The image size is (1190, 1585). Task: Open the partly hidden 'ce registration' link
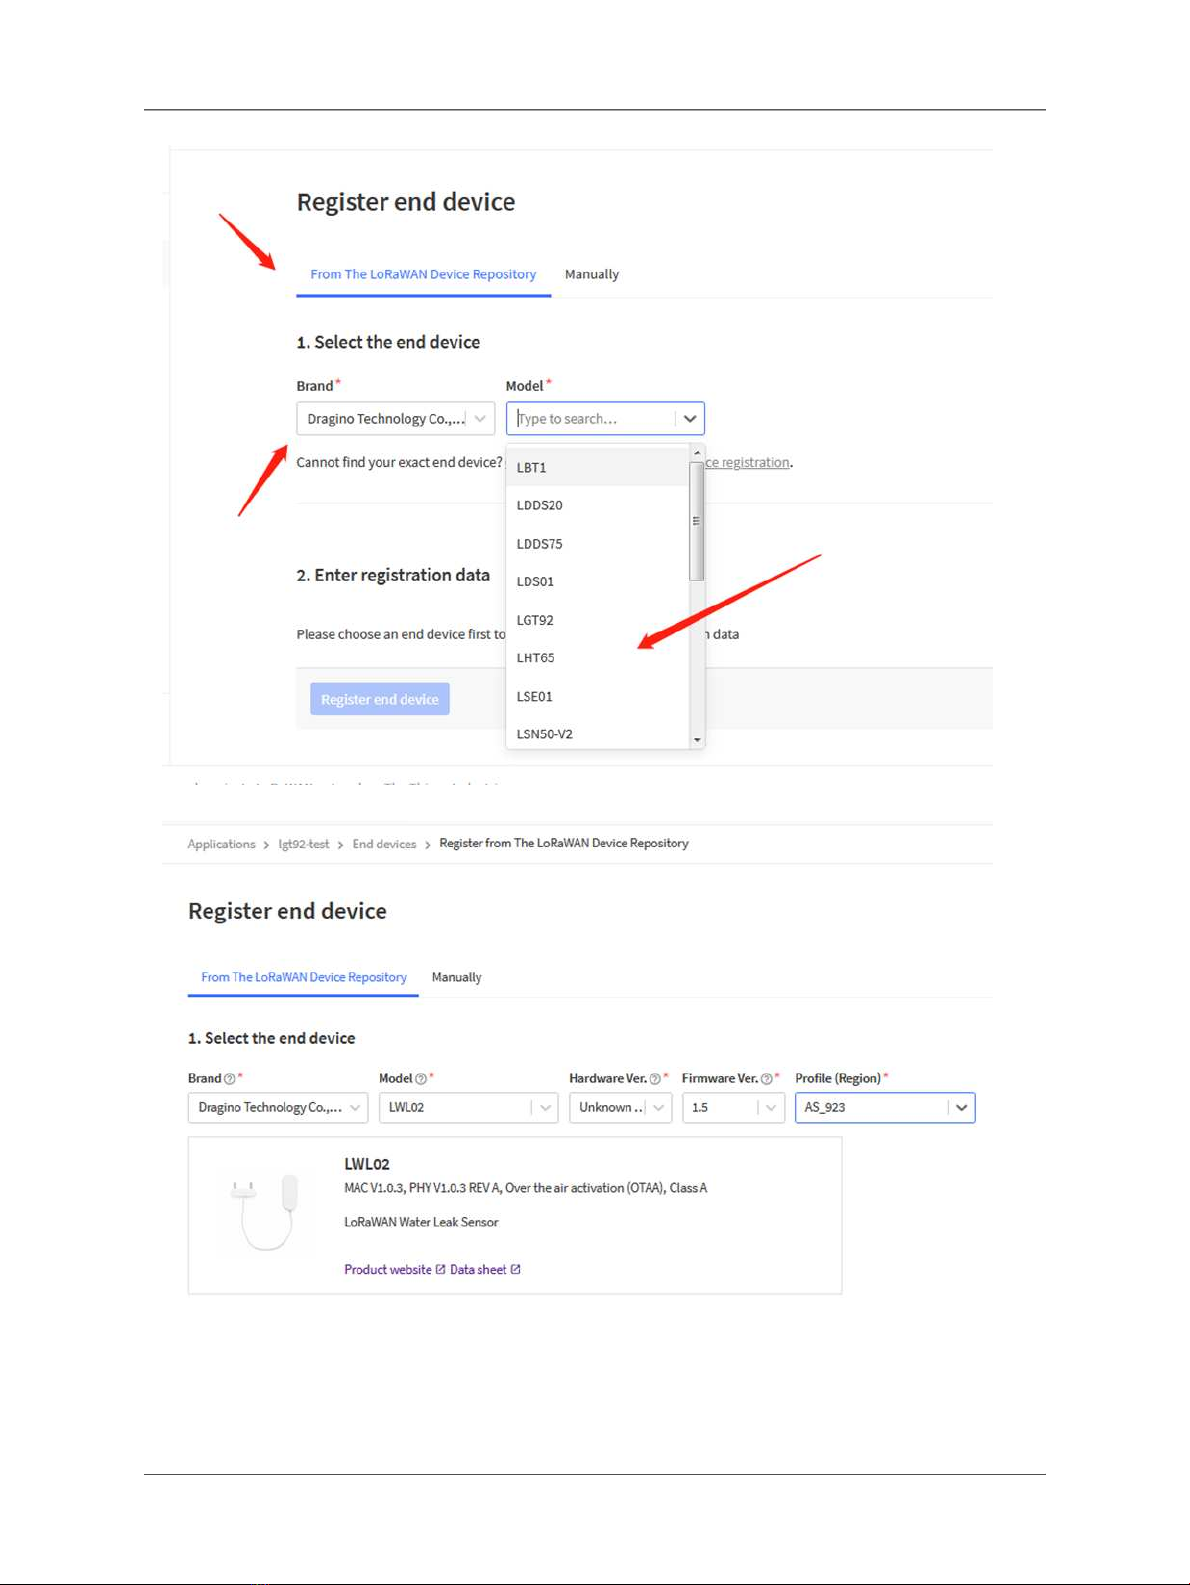(x=747, y=462)
